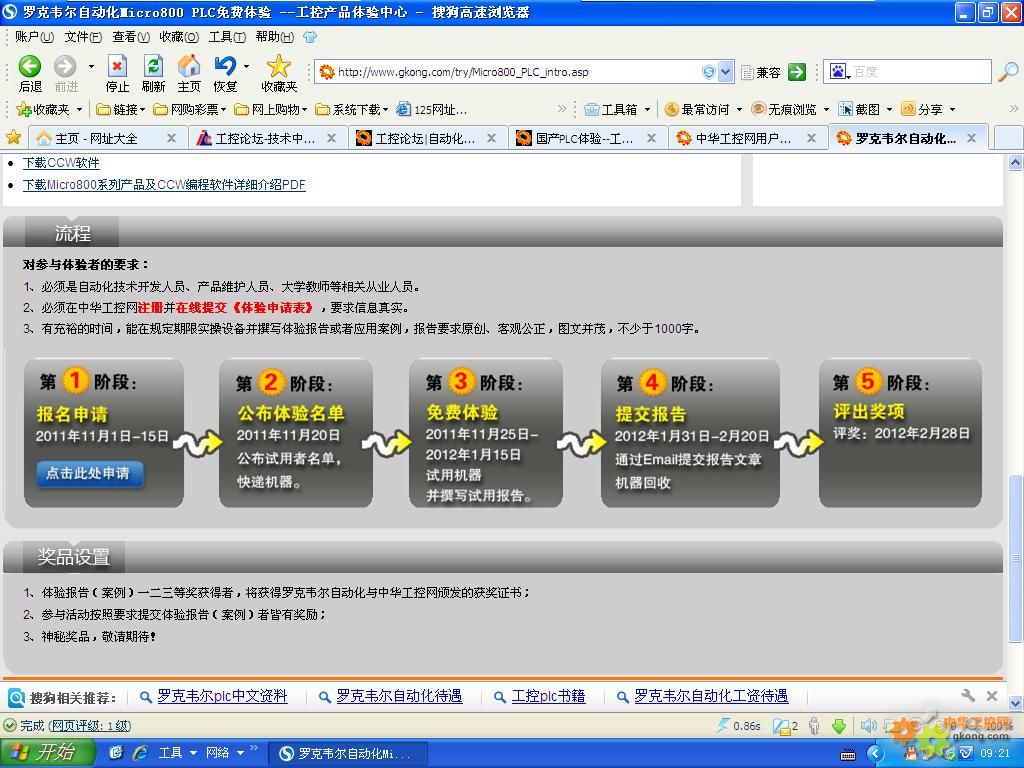Click the 网页评级: 1级 status link
This screenshot has height=768, width=1024.
point(89,726)
